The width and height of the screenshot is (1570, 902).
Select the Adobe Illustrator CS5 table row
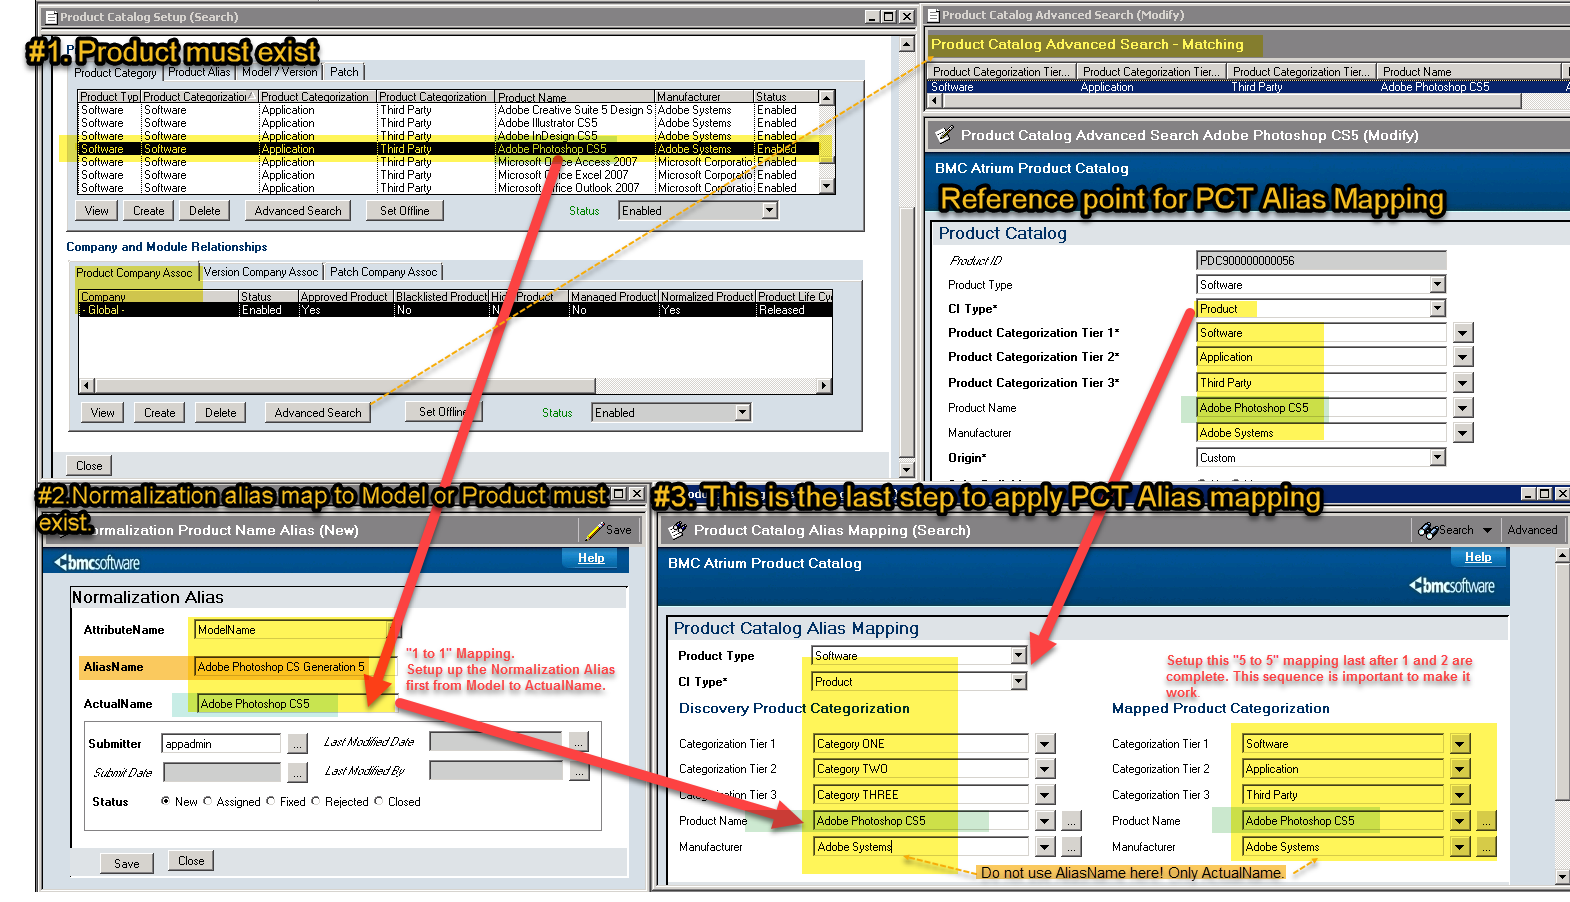coord(547,123)
